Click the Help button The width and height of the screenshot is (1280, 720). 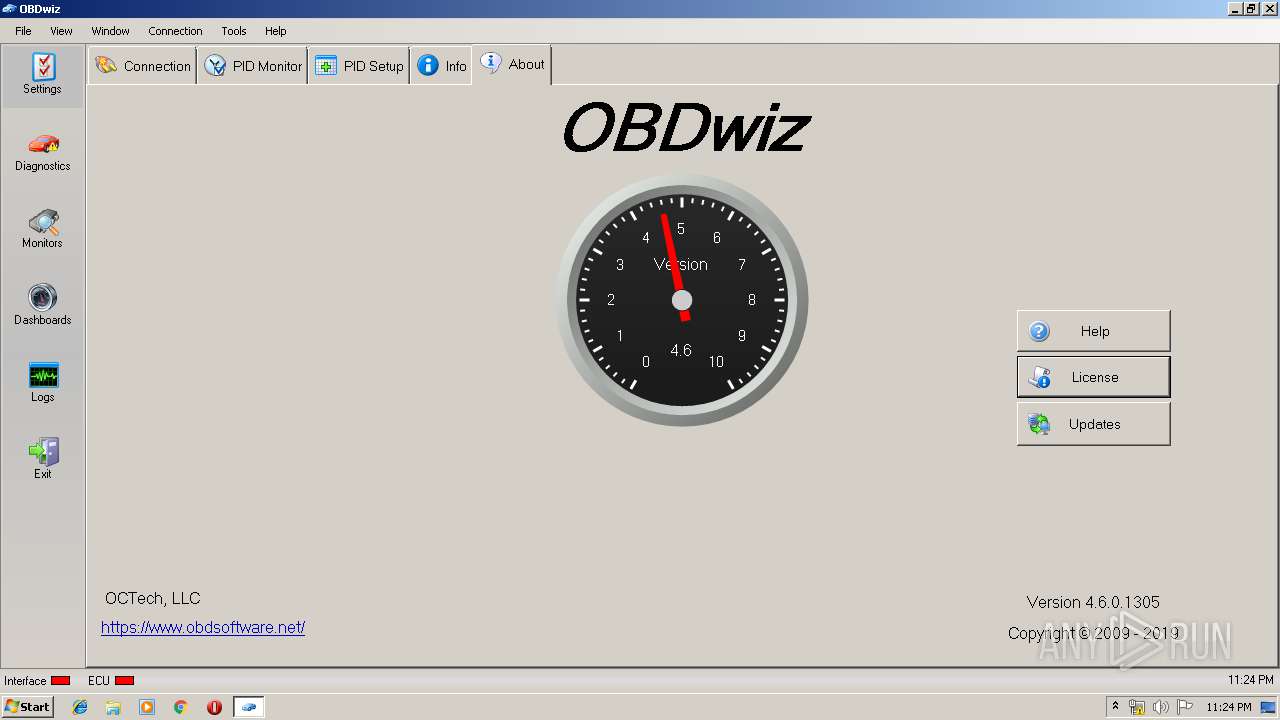pyautogui.click(x=1093, y=331)
